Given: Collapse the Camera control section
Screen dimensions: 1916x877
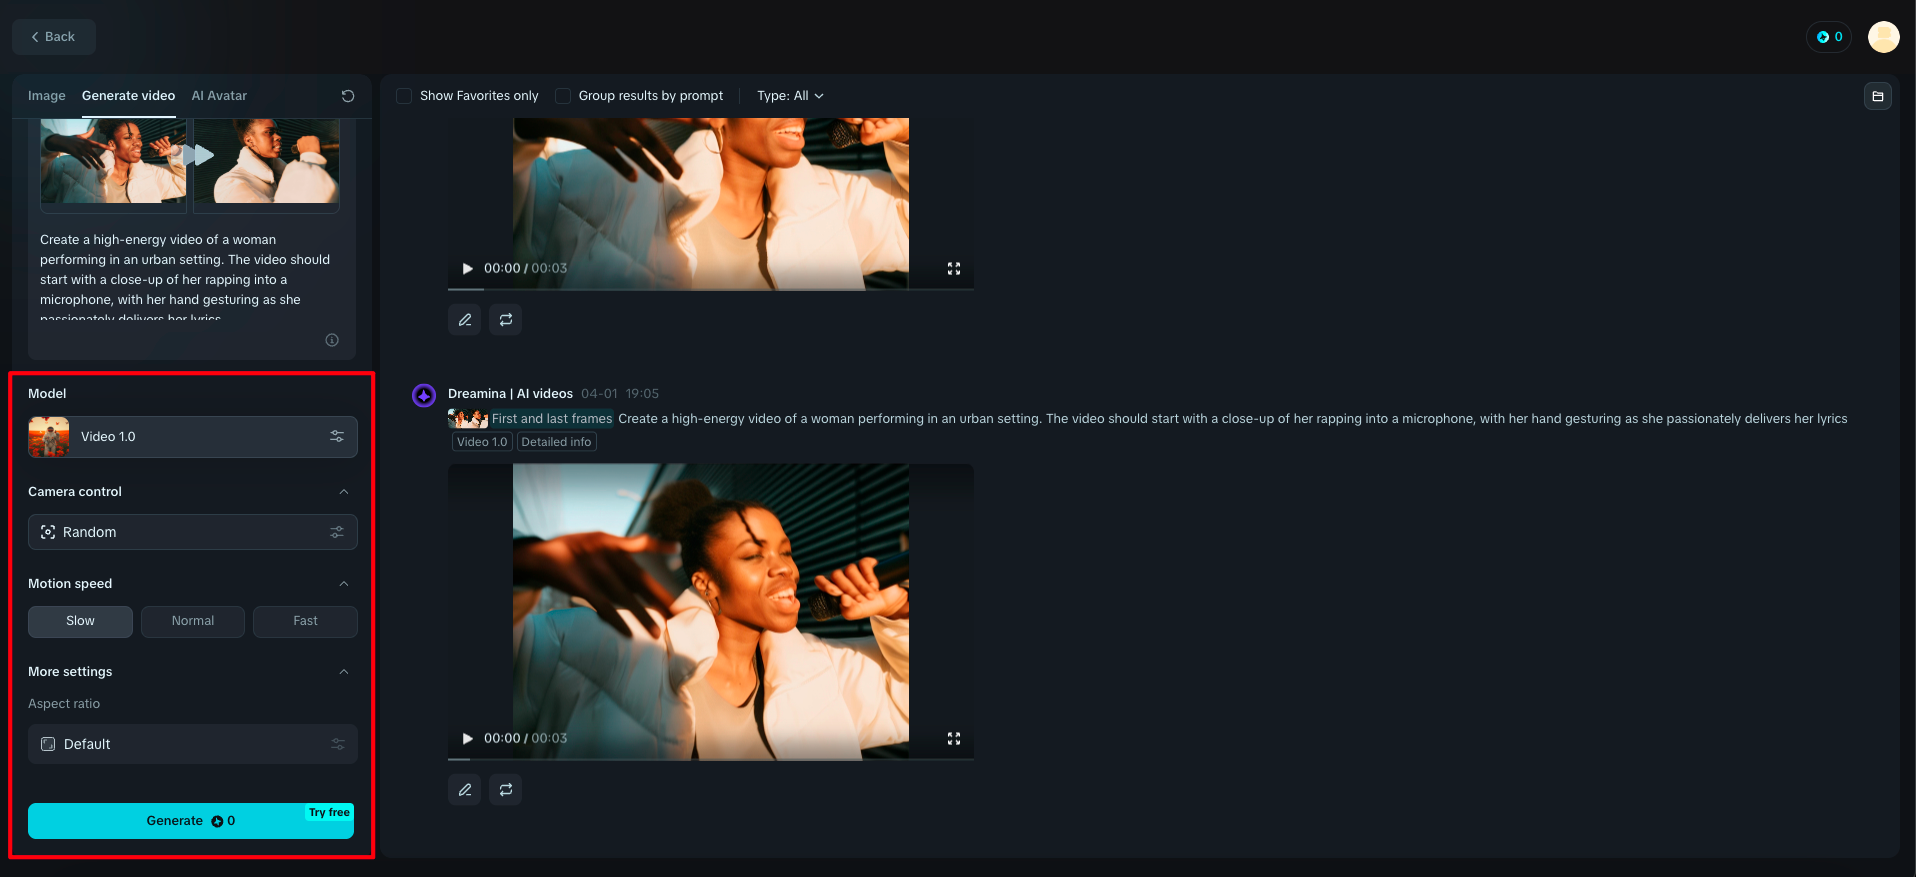Looking at the screenshot, I should tap(344, 492).
